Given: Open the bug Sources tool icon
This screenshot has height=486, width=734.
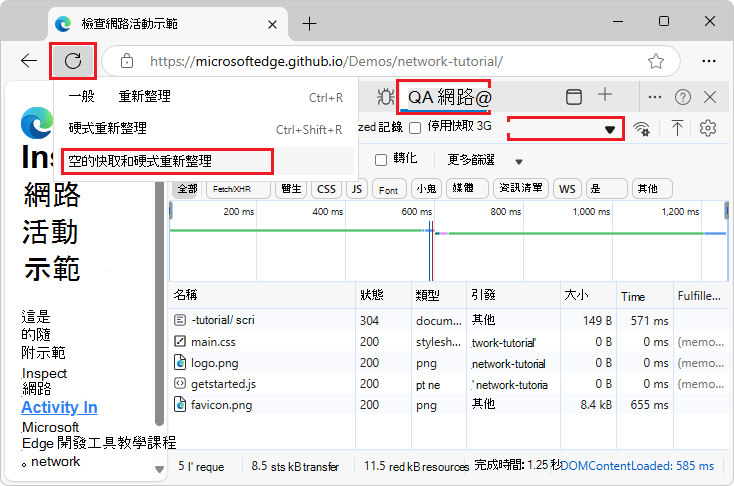Looking at the screenshot, I should click(386, 97).
